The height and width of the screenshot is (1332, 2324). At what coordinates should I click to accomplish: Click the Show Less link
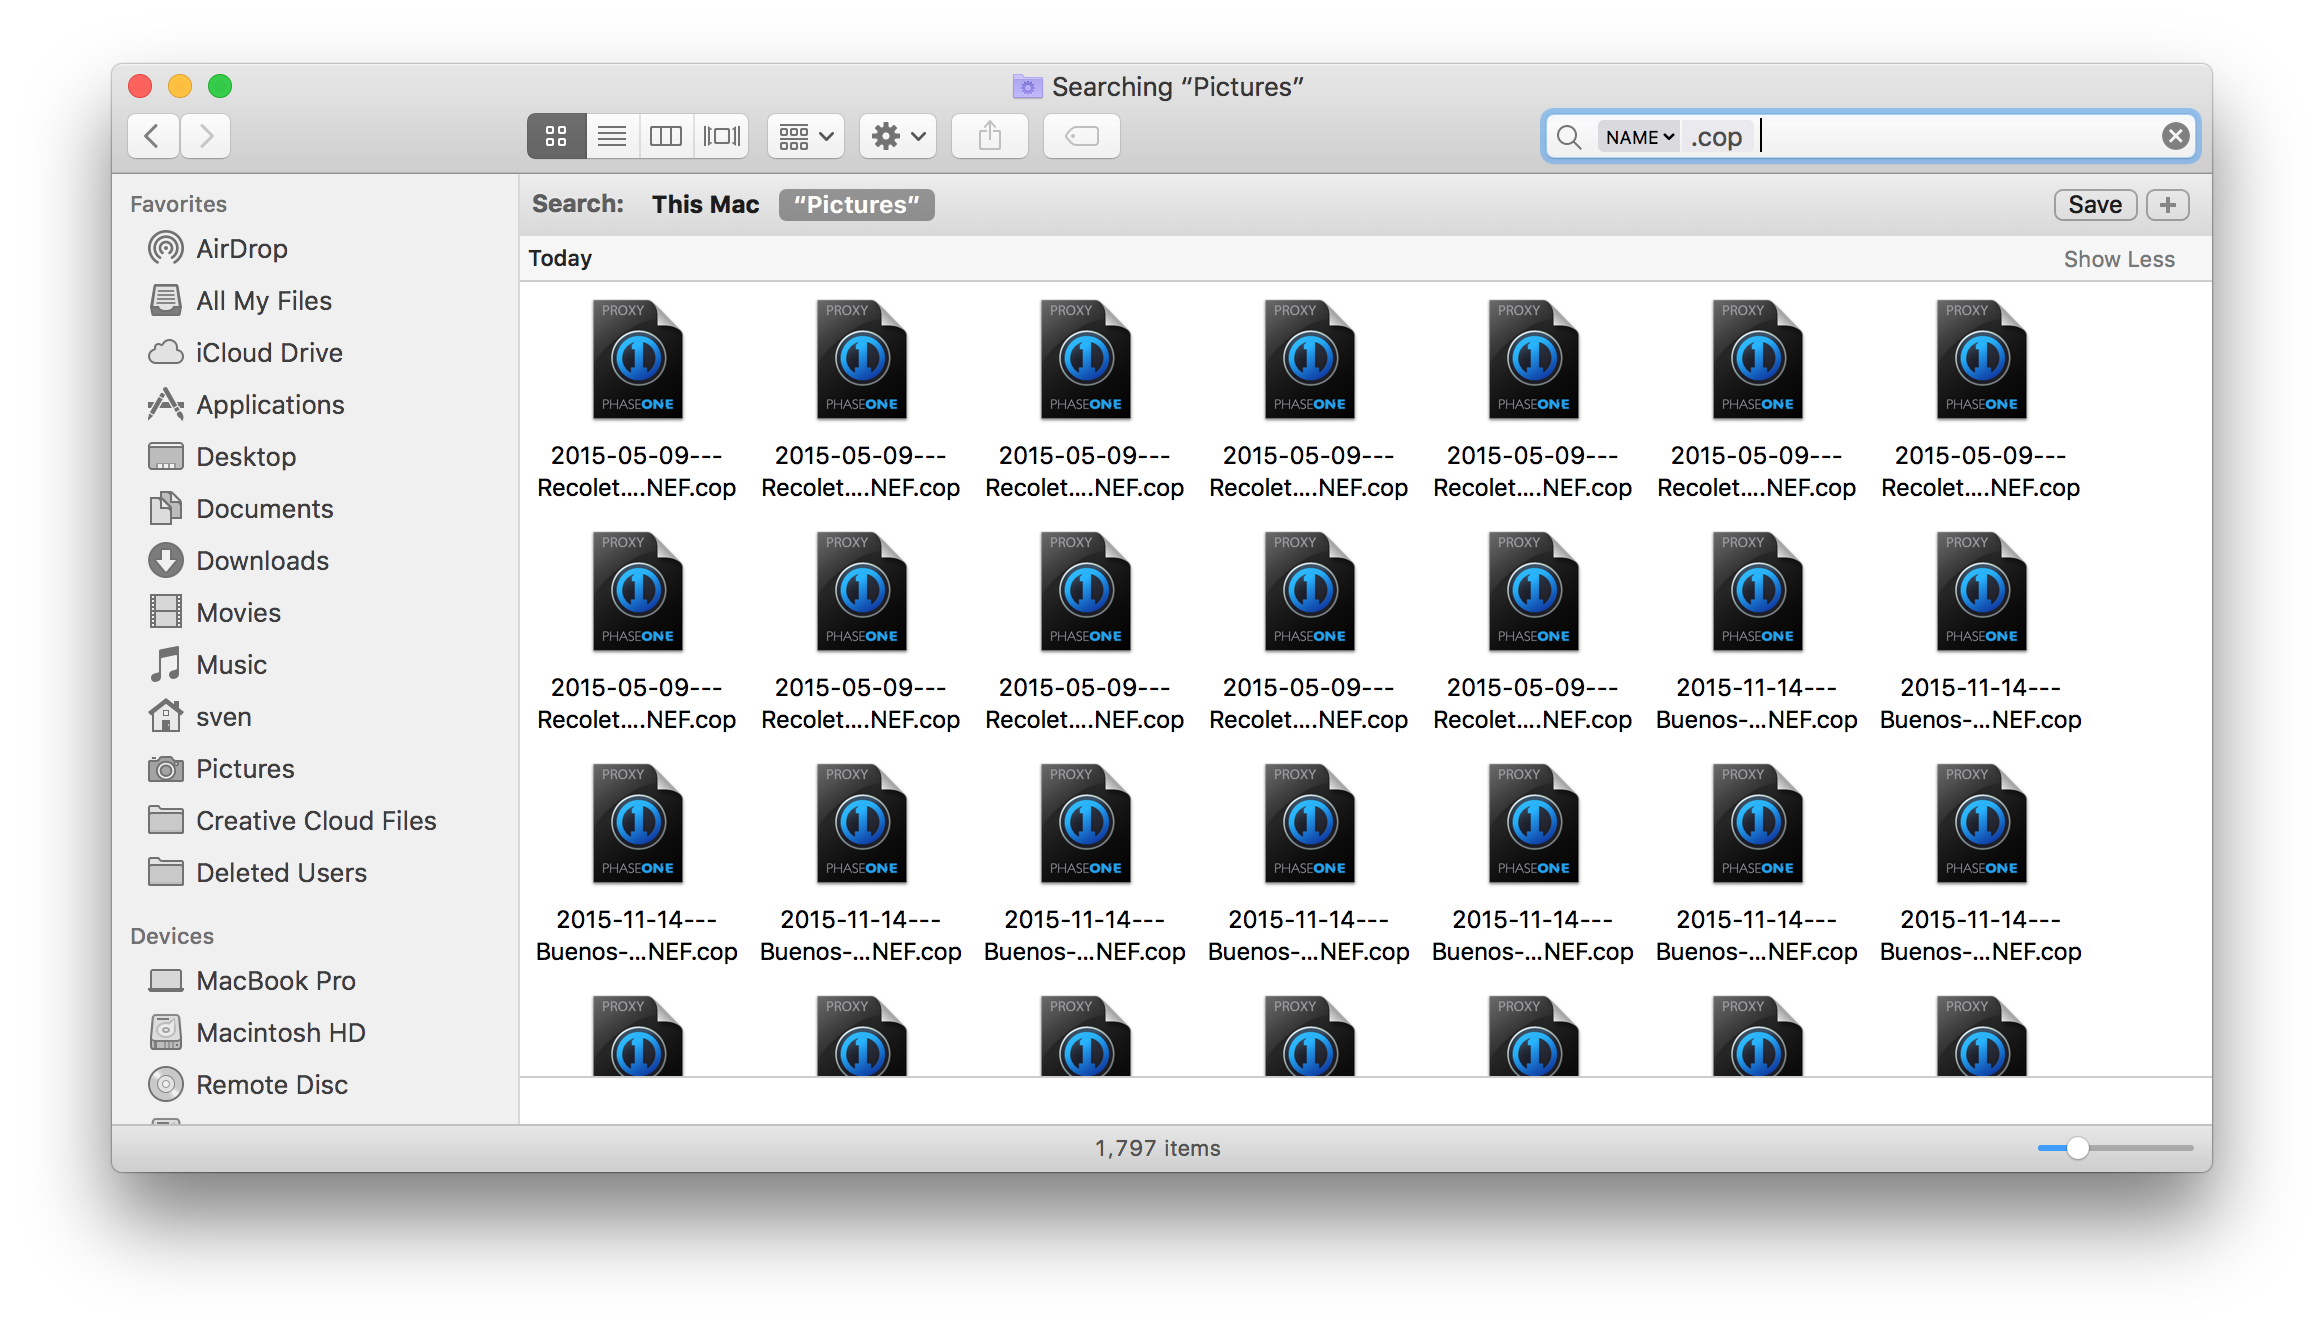coord(2118,259)
